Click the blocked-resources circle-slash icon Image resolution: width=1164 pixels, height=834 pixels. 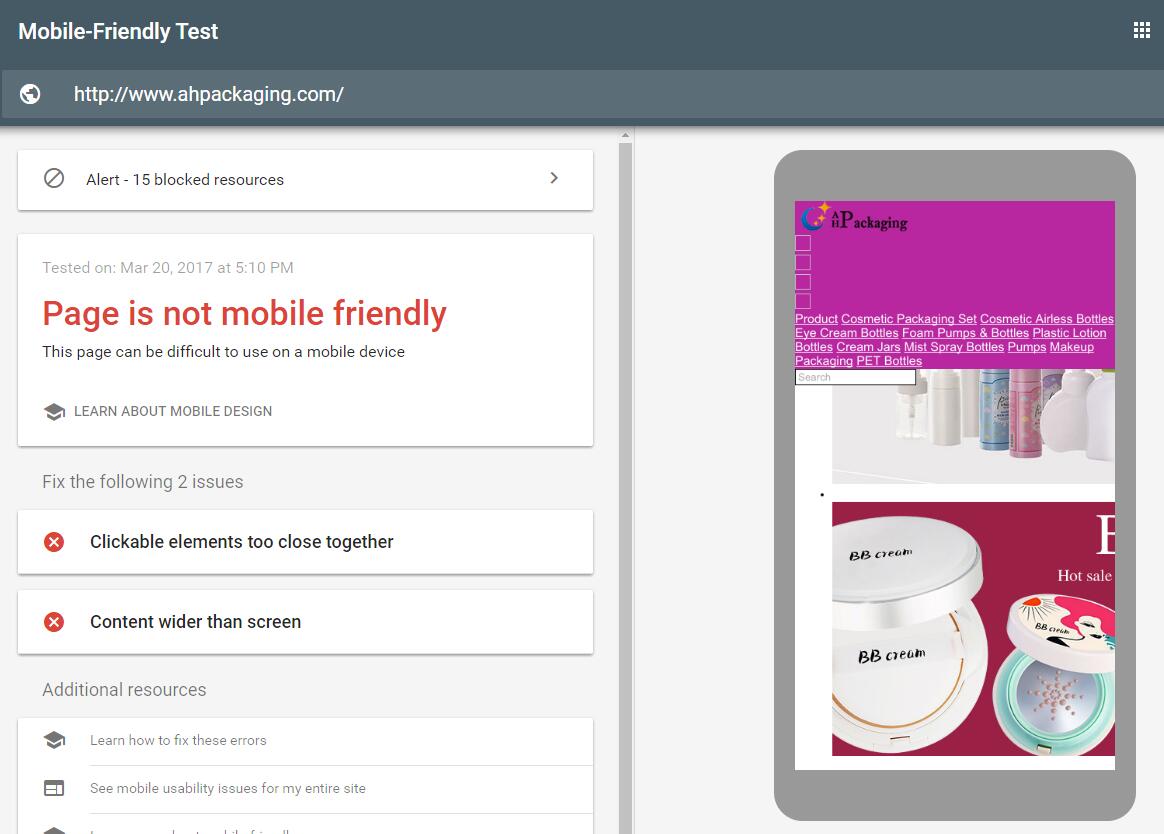(54, 178)
